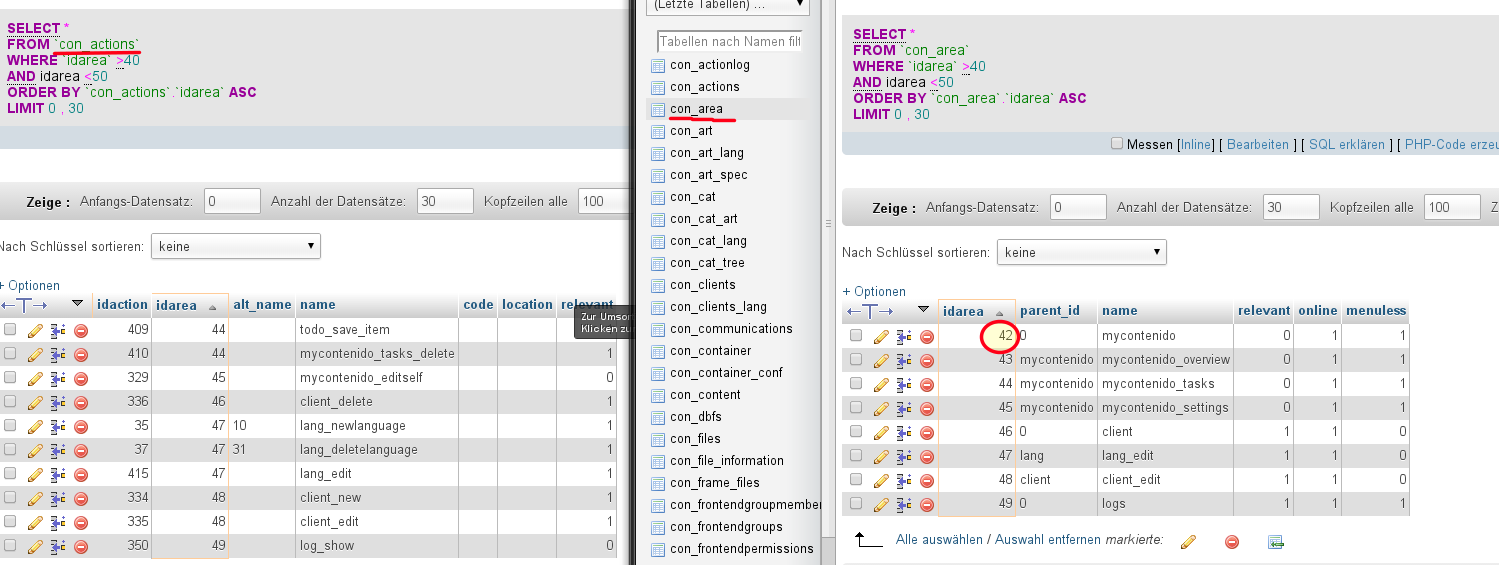Open the '(Letzte Tabellen)' dropdown
Viewport: 1499px width, 565px height.
pyautogui.click(x=728, y=5)
